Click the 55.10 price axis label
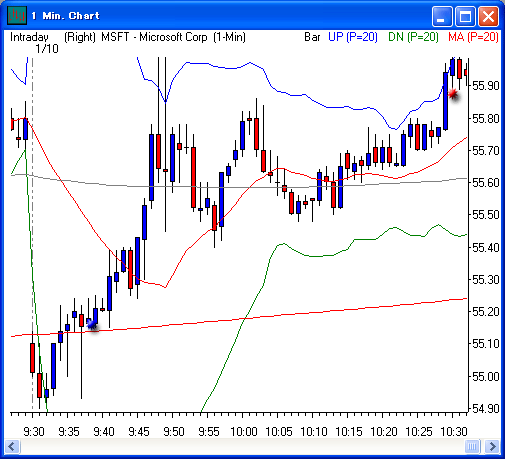 (x=486, y=344)
